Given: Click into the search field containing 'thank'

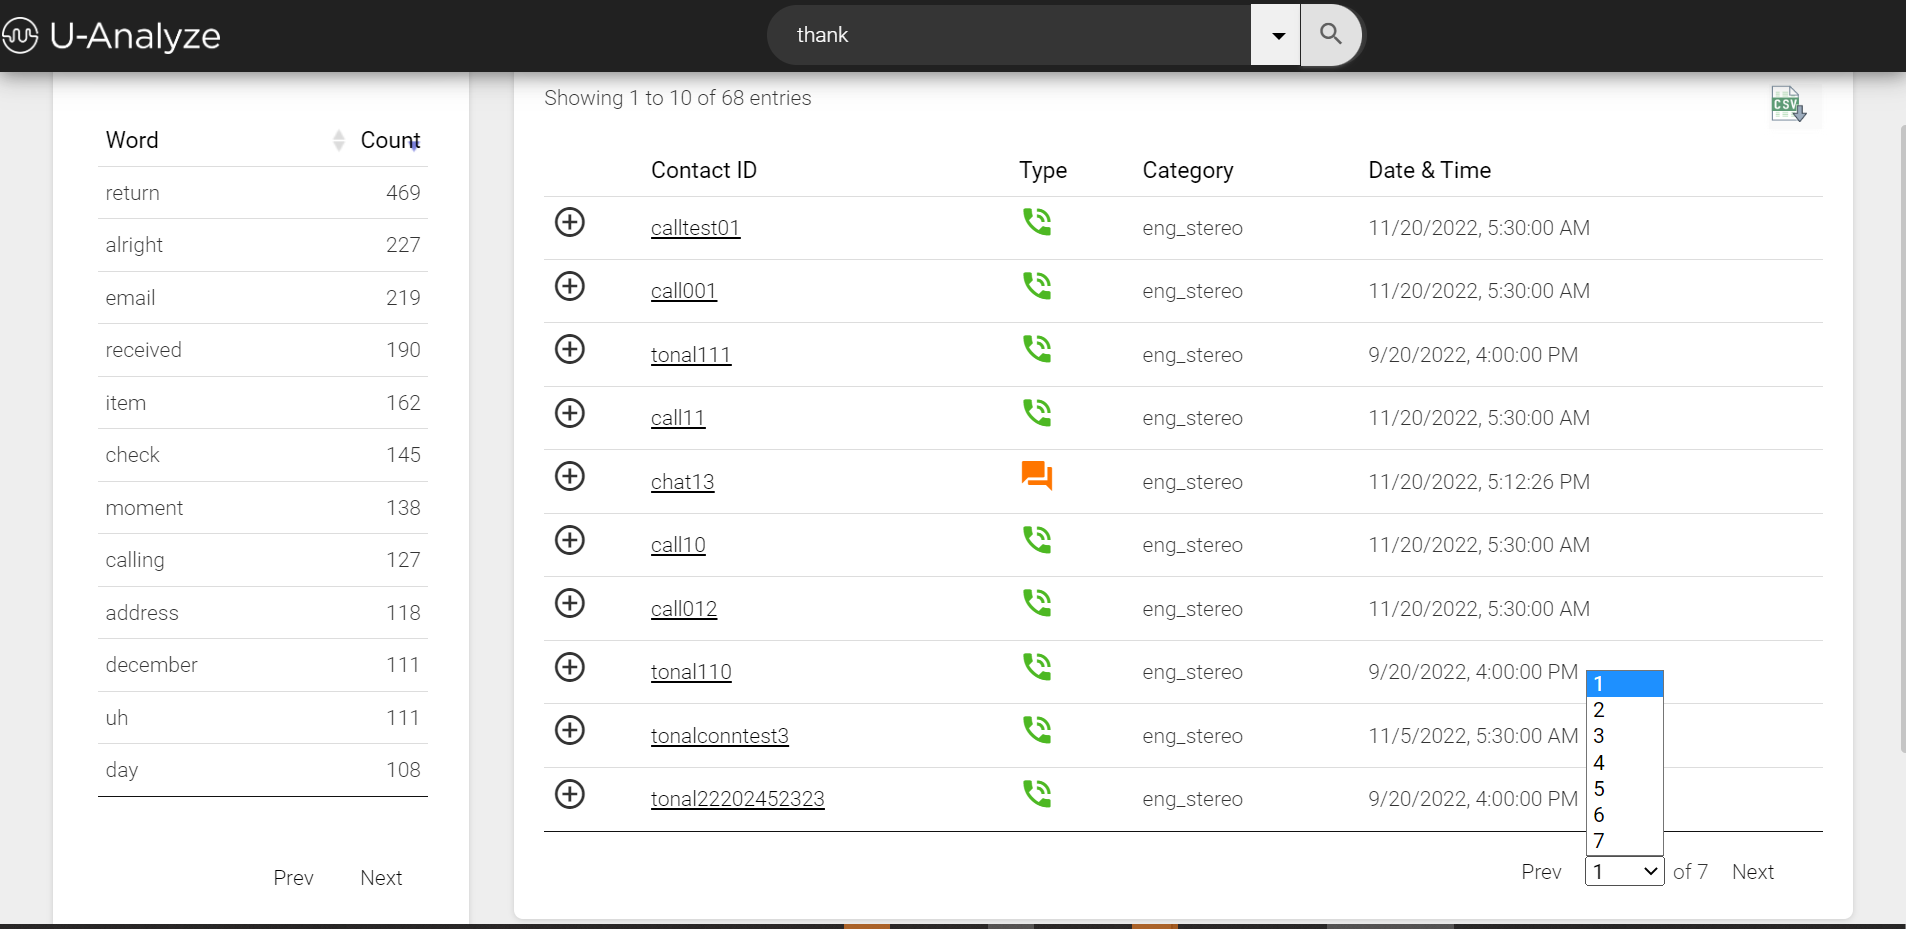Looking at the screenshot, I should pos(1009,35).
